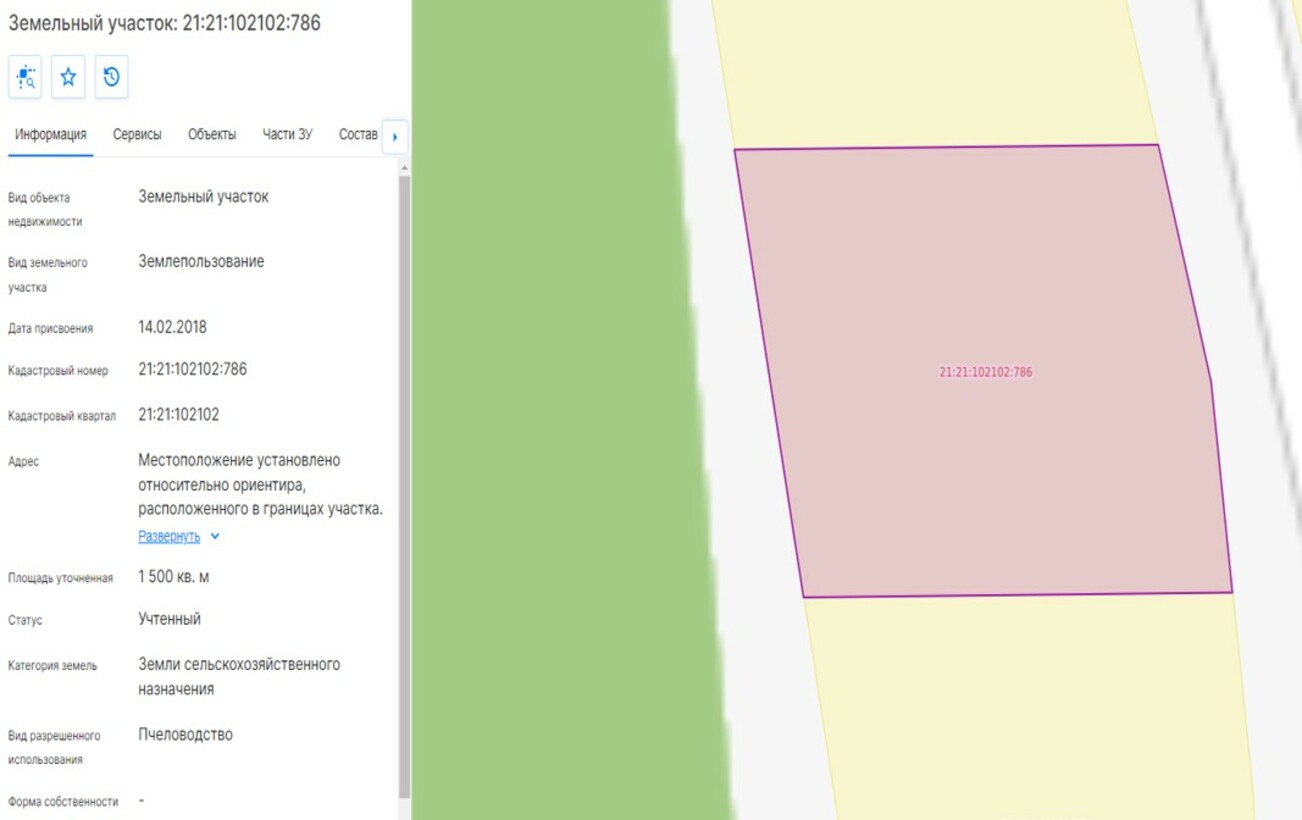Click the locate-on-map icon button
1302x820 pixels.
click(x=25, y=77)
